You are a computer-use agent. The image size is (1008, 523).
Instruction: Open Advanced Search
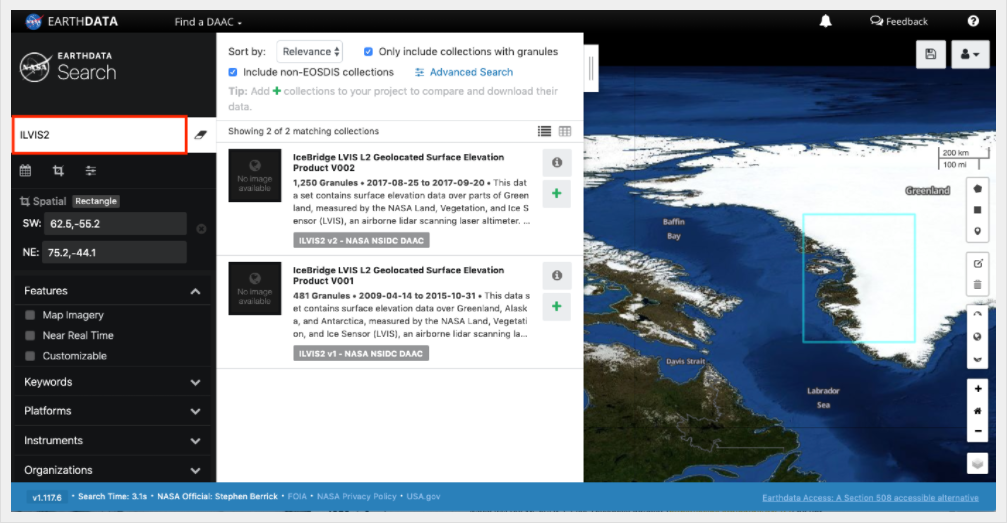(464, 72)
